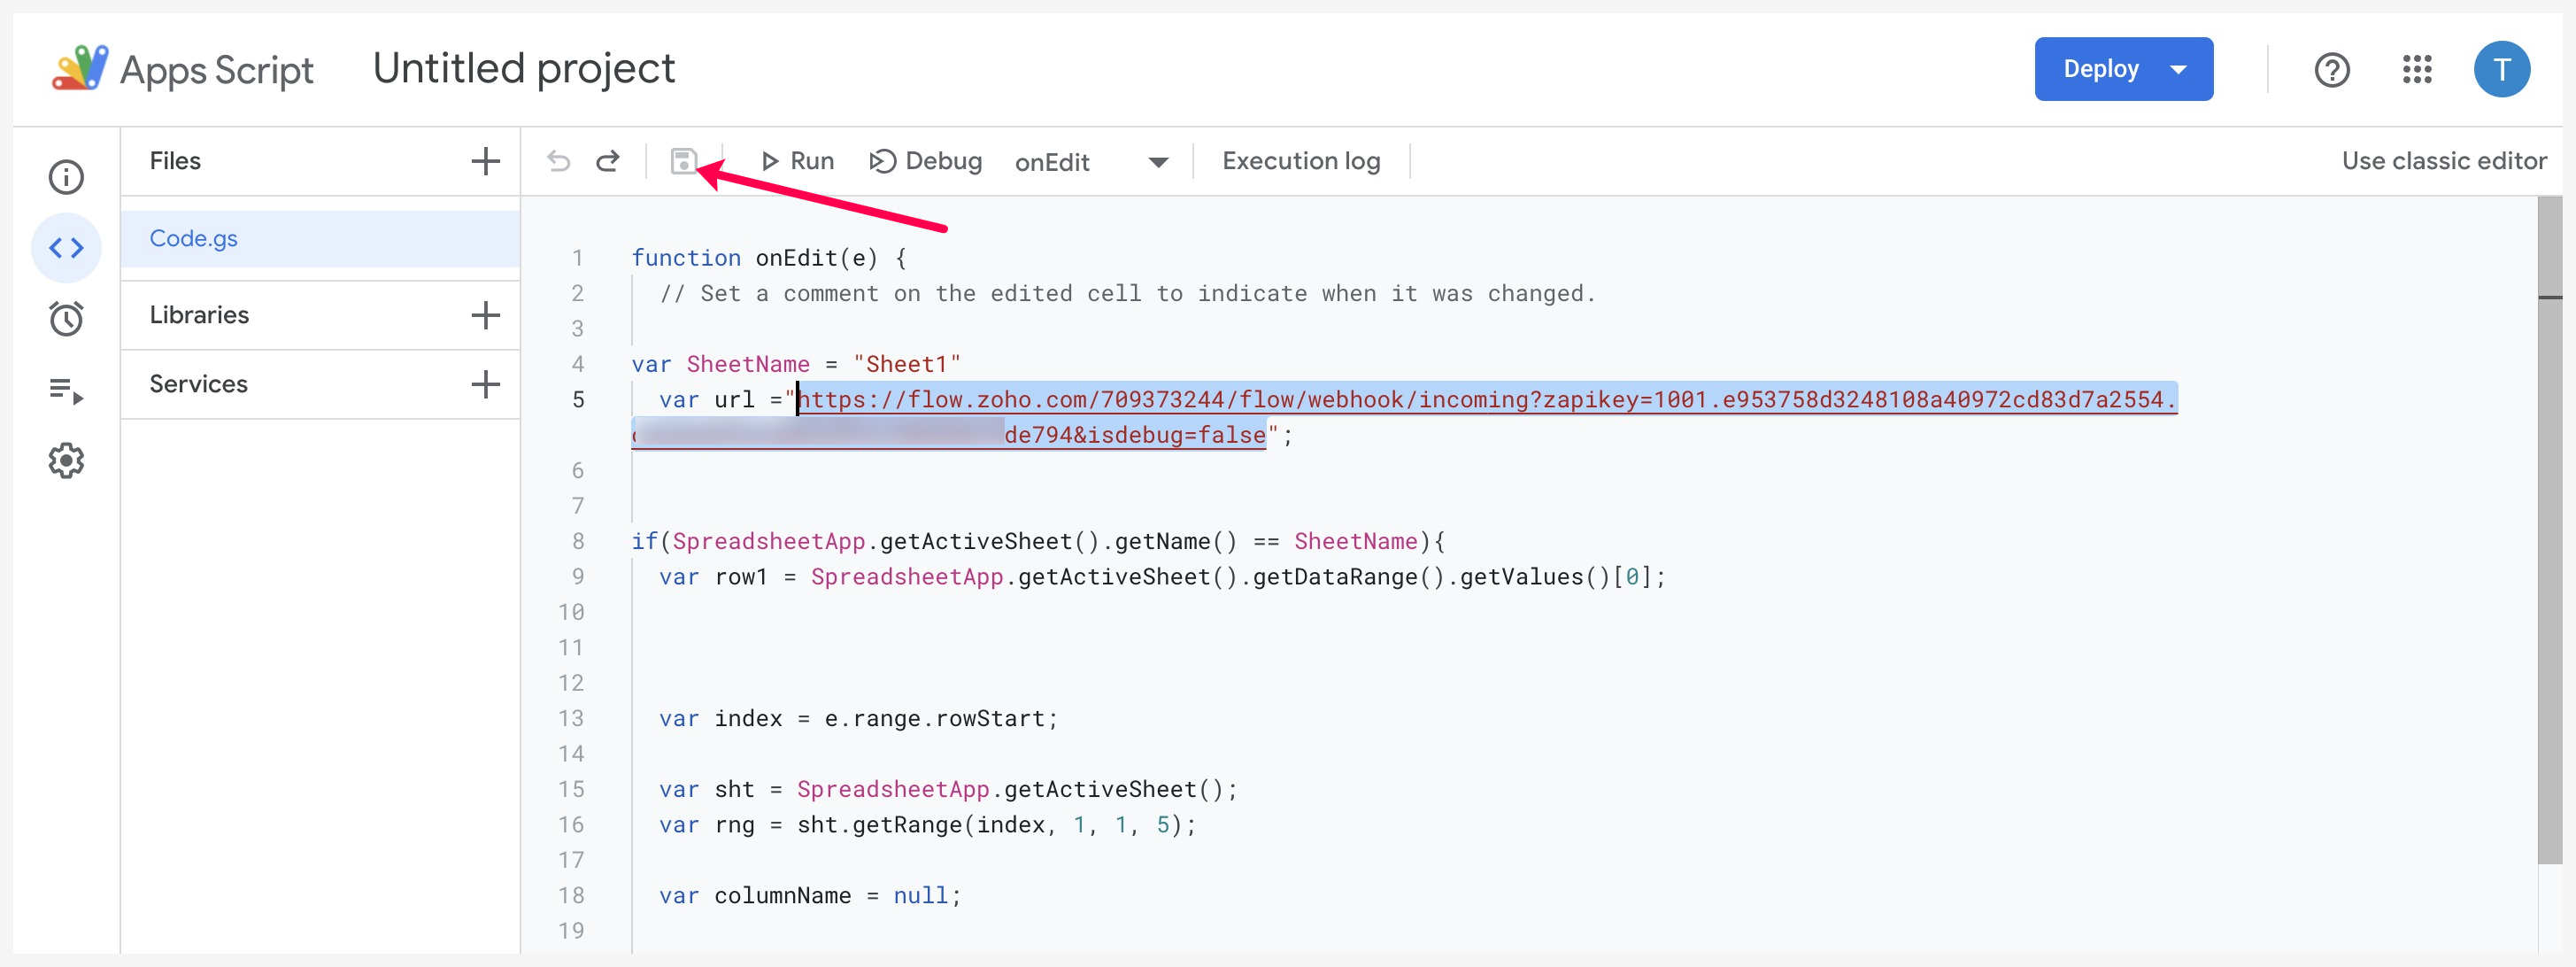Open the Executions list icon
The height and width of the screenshot is (967, 2576).
point(66,390)
